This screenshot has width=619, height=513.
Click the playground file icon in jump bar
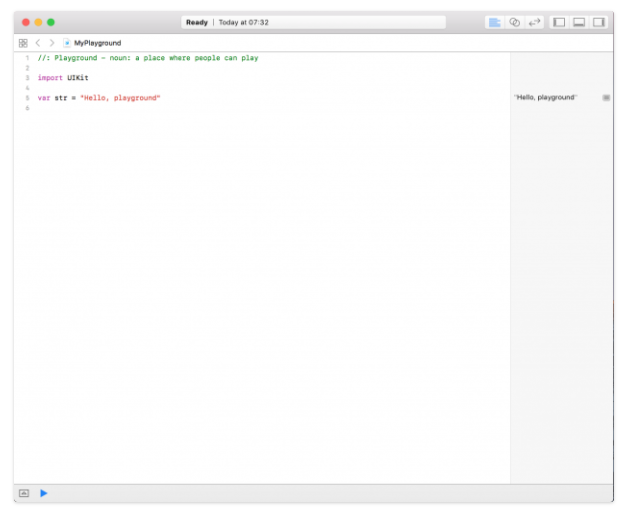(67, 43)
